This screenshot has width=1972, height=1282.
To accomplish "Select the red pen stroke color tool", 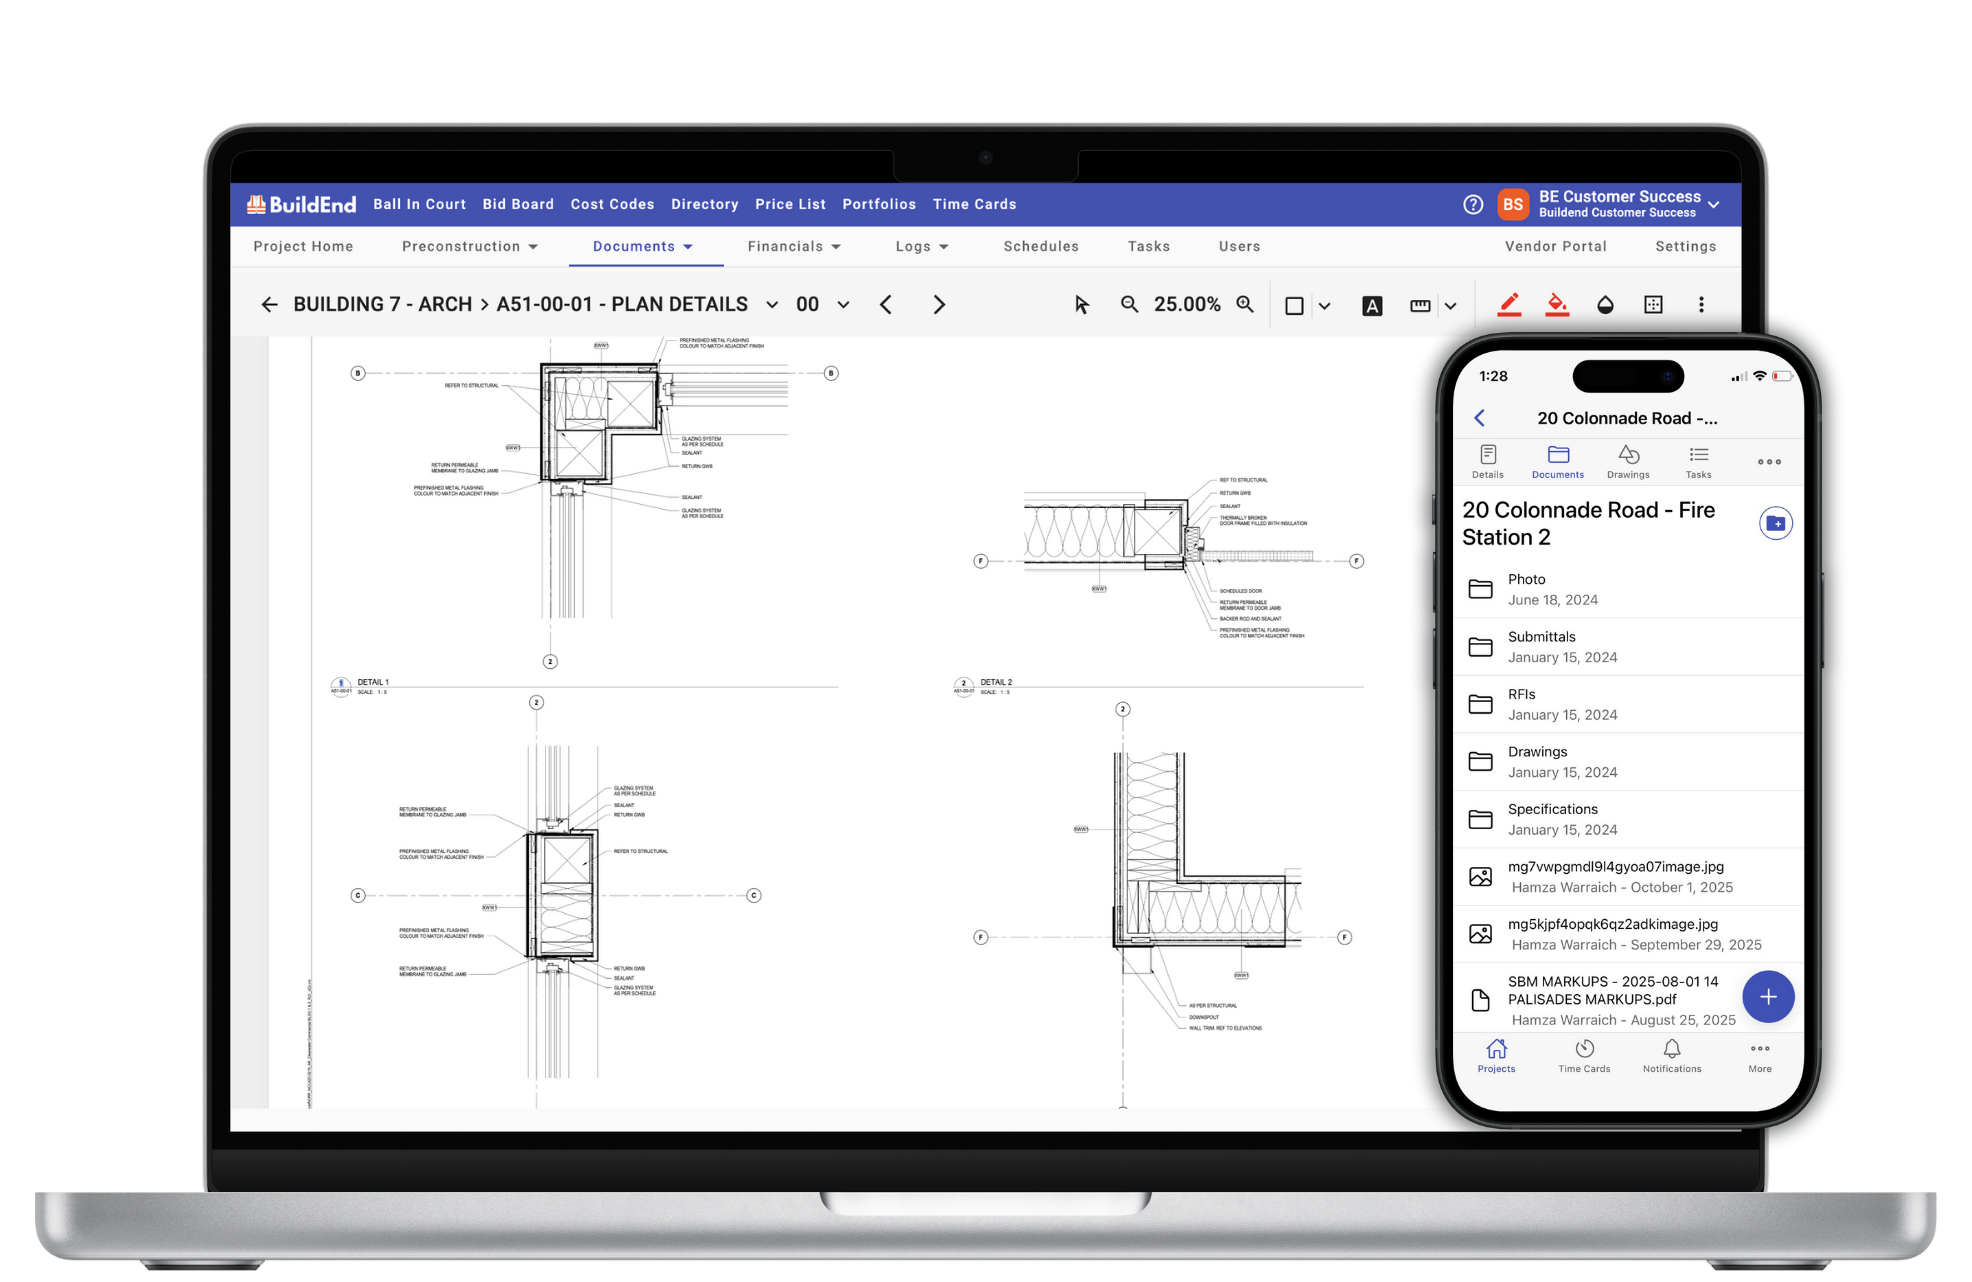I will (x=1509, y=305).
